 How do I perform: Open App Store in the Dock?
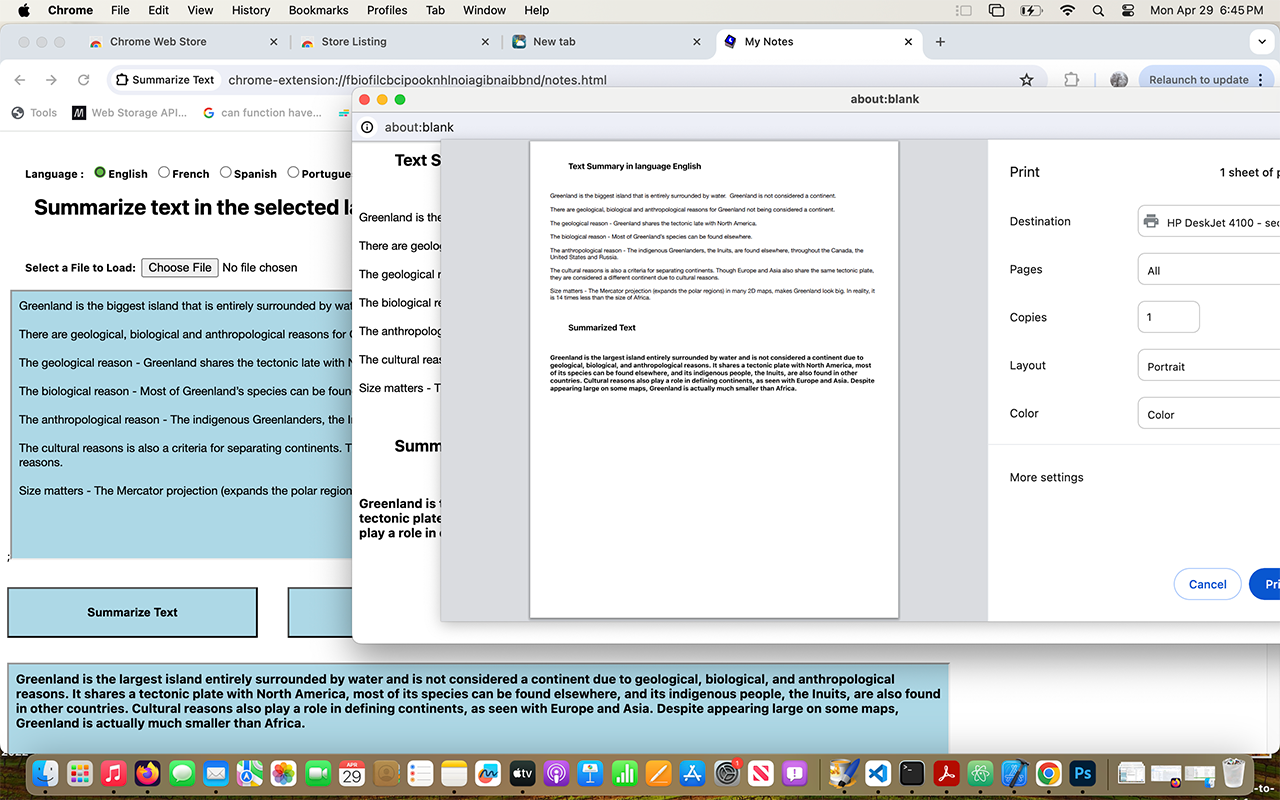click(692, 773)
